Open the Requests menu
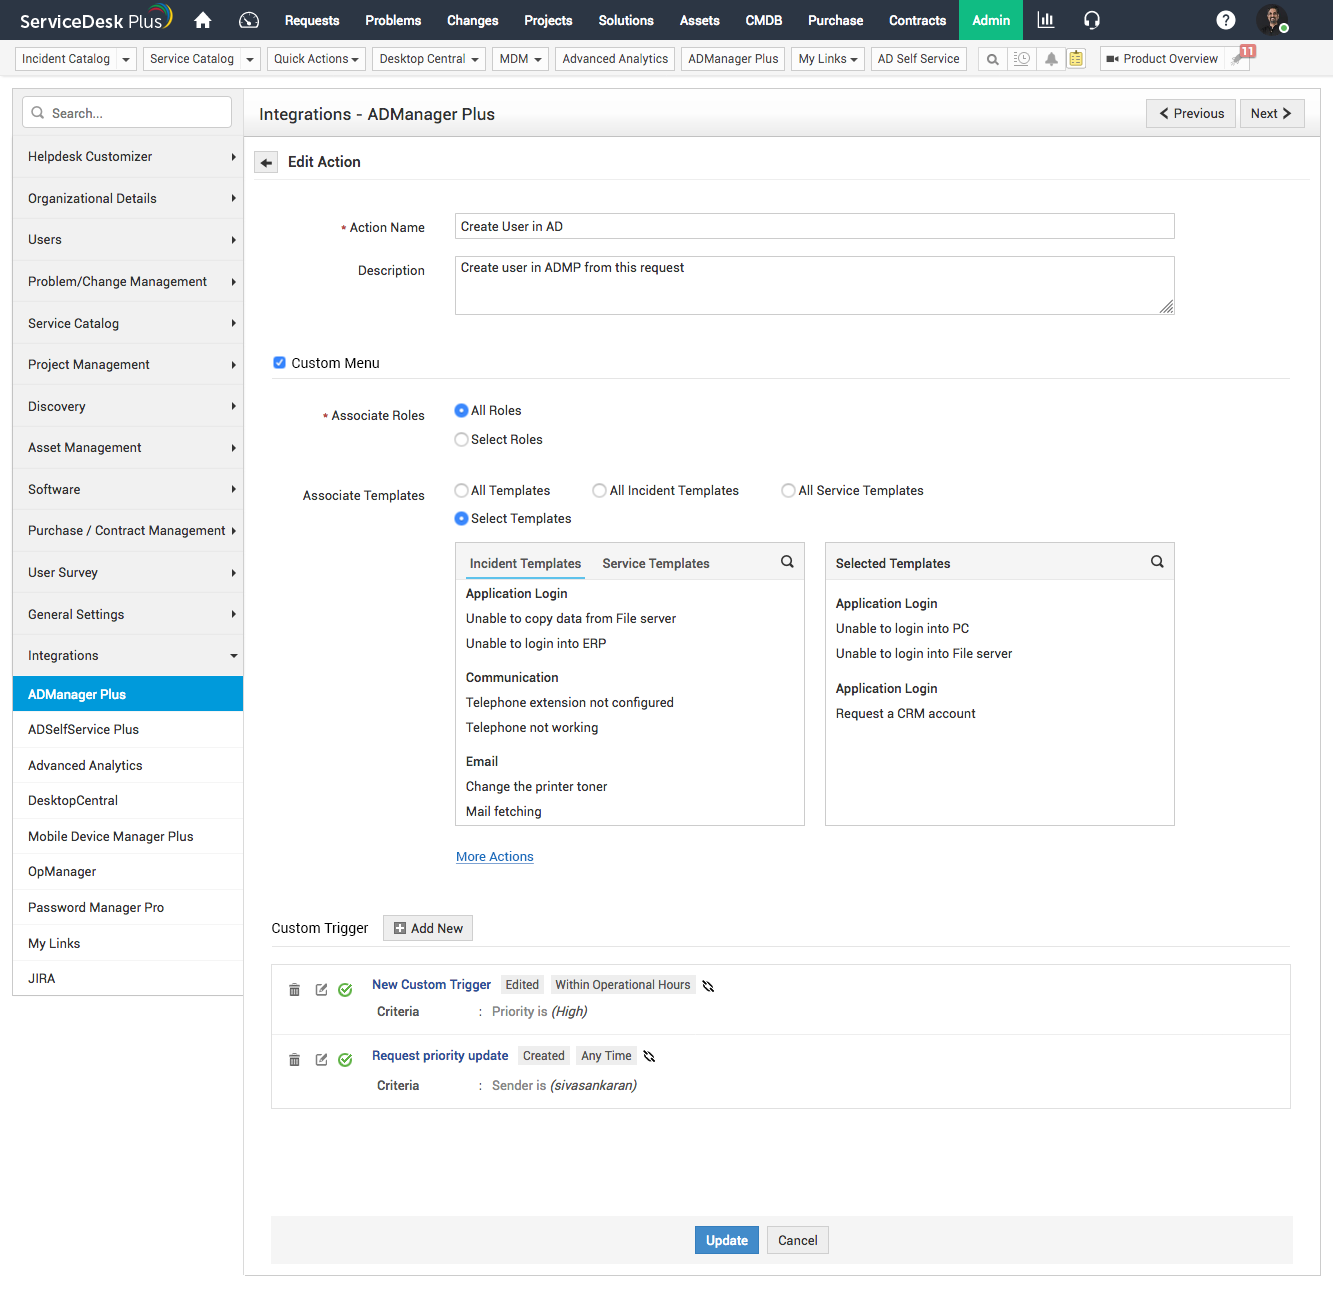The image size is (1333, 1293). point(312,20)
